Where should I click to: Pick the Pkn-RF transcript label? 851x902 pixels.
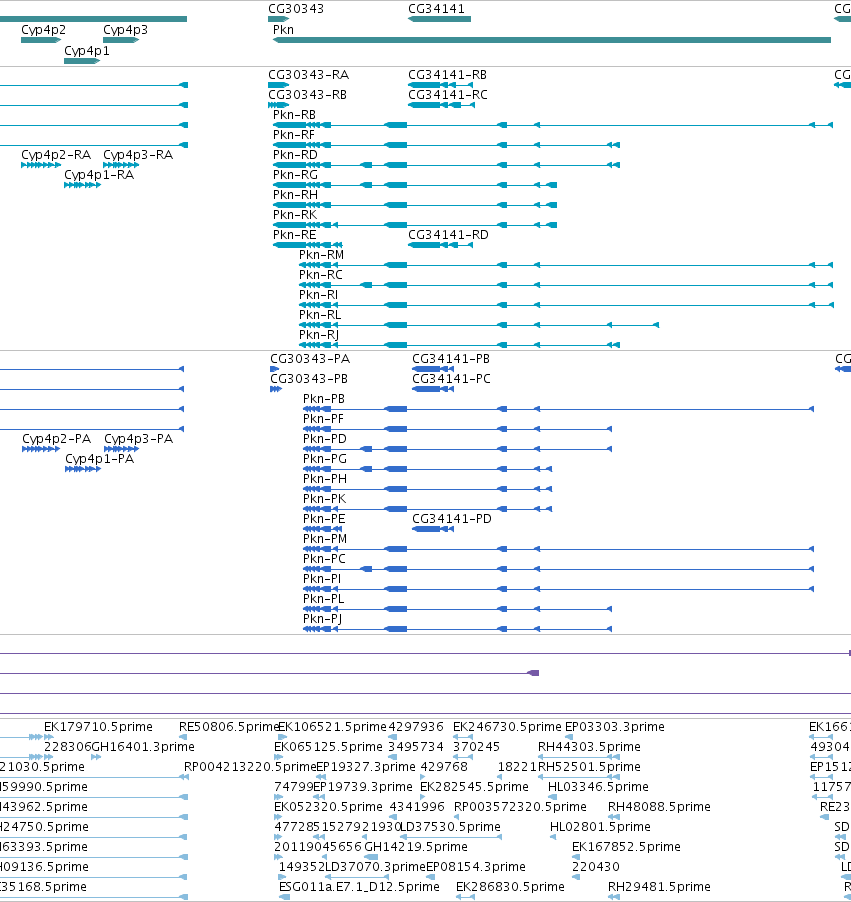coord(293,135)
